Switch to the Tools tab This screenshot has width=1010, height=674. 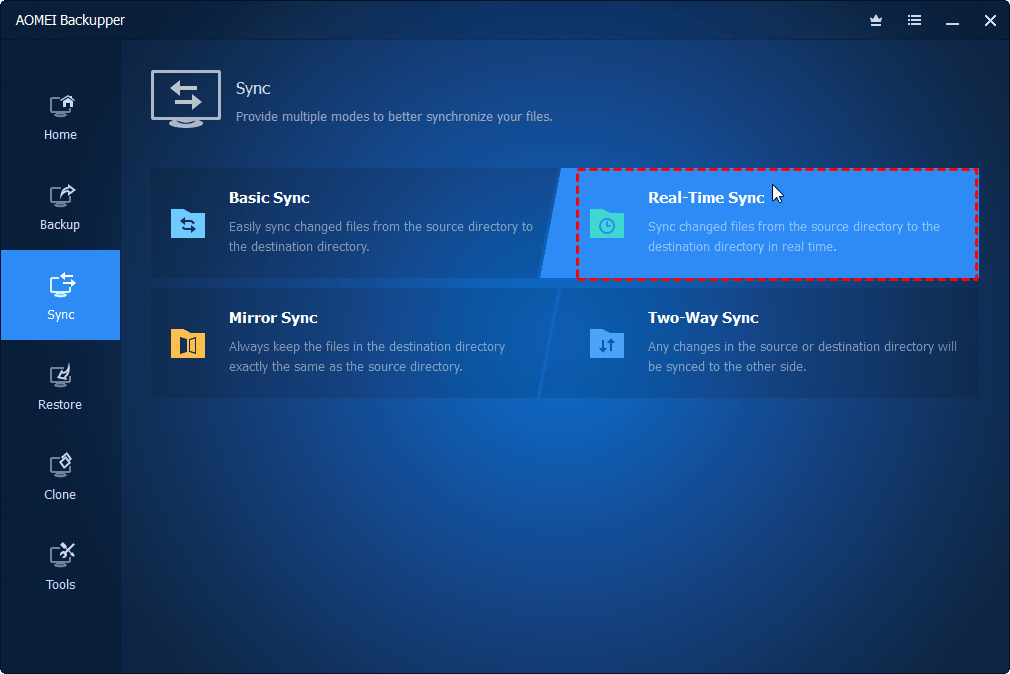pyautogui.click(x=60, y=565)
